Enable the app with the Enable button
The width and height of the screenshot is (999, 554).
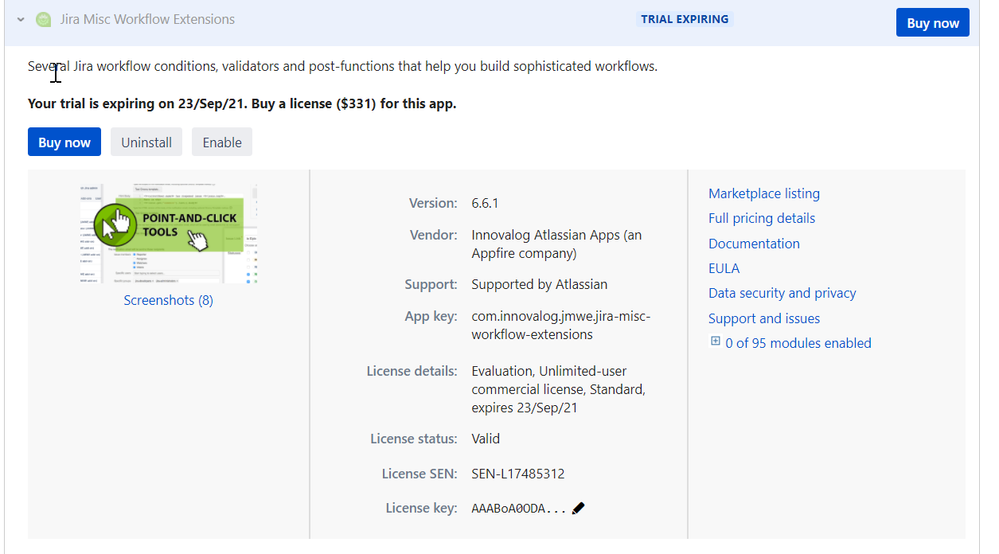[x=222, y=142]
